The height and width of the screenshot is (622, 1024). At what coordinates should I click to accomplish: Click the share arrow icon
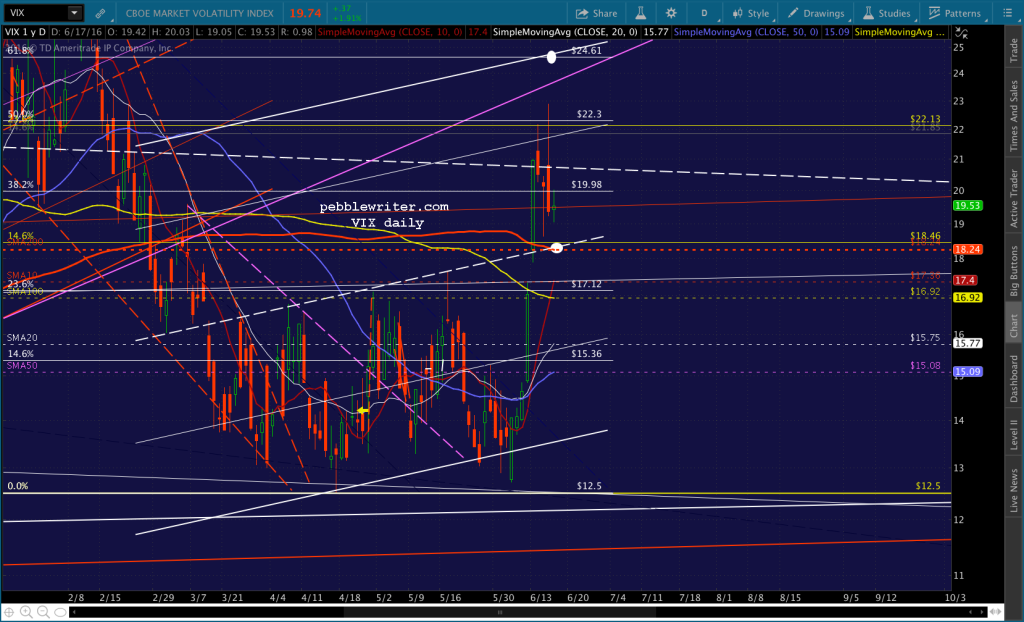tap(581, 13)
